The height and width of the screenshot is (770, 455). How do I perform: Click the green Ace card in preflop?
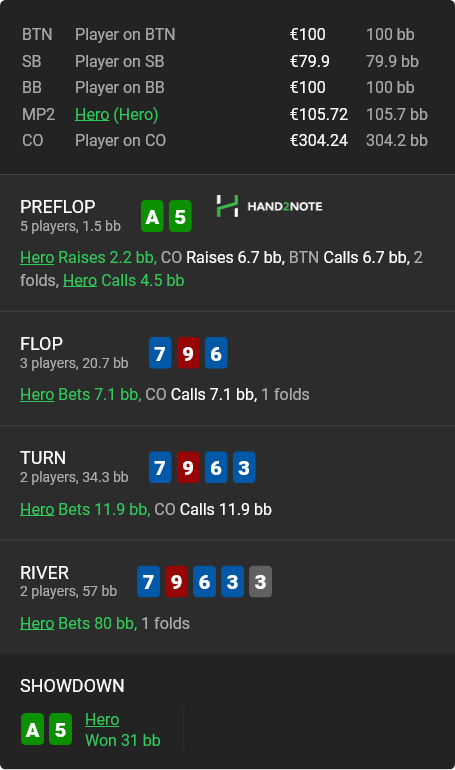[x=152, y=216]
